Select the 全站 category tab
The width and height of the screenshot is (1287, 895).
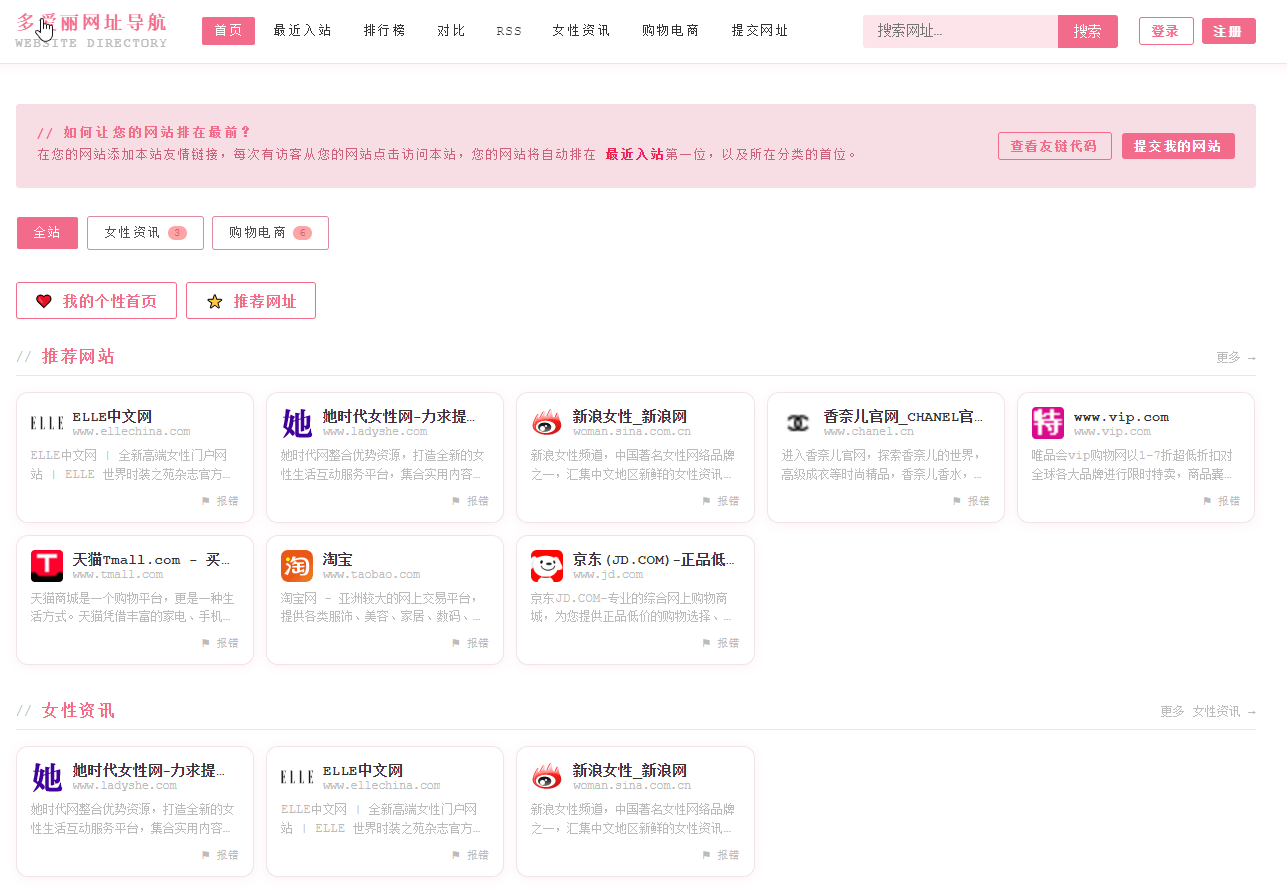pyautogui.click(x=47, y=233)
